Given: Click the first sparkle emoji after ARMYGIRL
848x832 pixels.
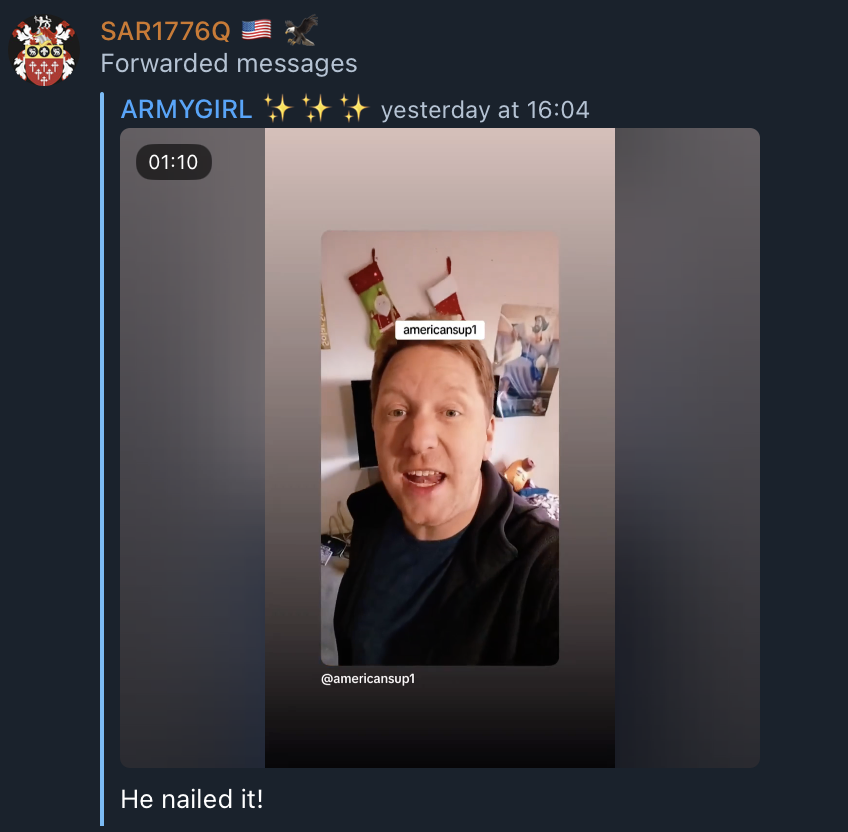Looking at the screenshot, I should pos(278,108).
